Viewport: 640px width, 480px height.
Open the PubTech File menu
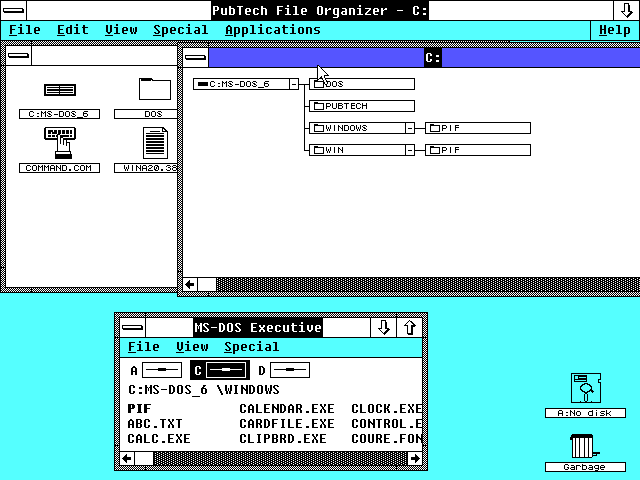pyautogui.click(x=24, y=30)
